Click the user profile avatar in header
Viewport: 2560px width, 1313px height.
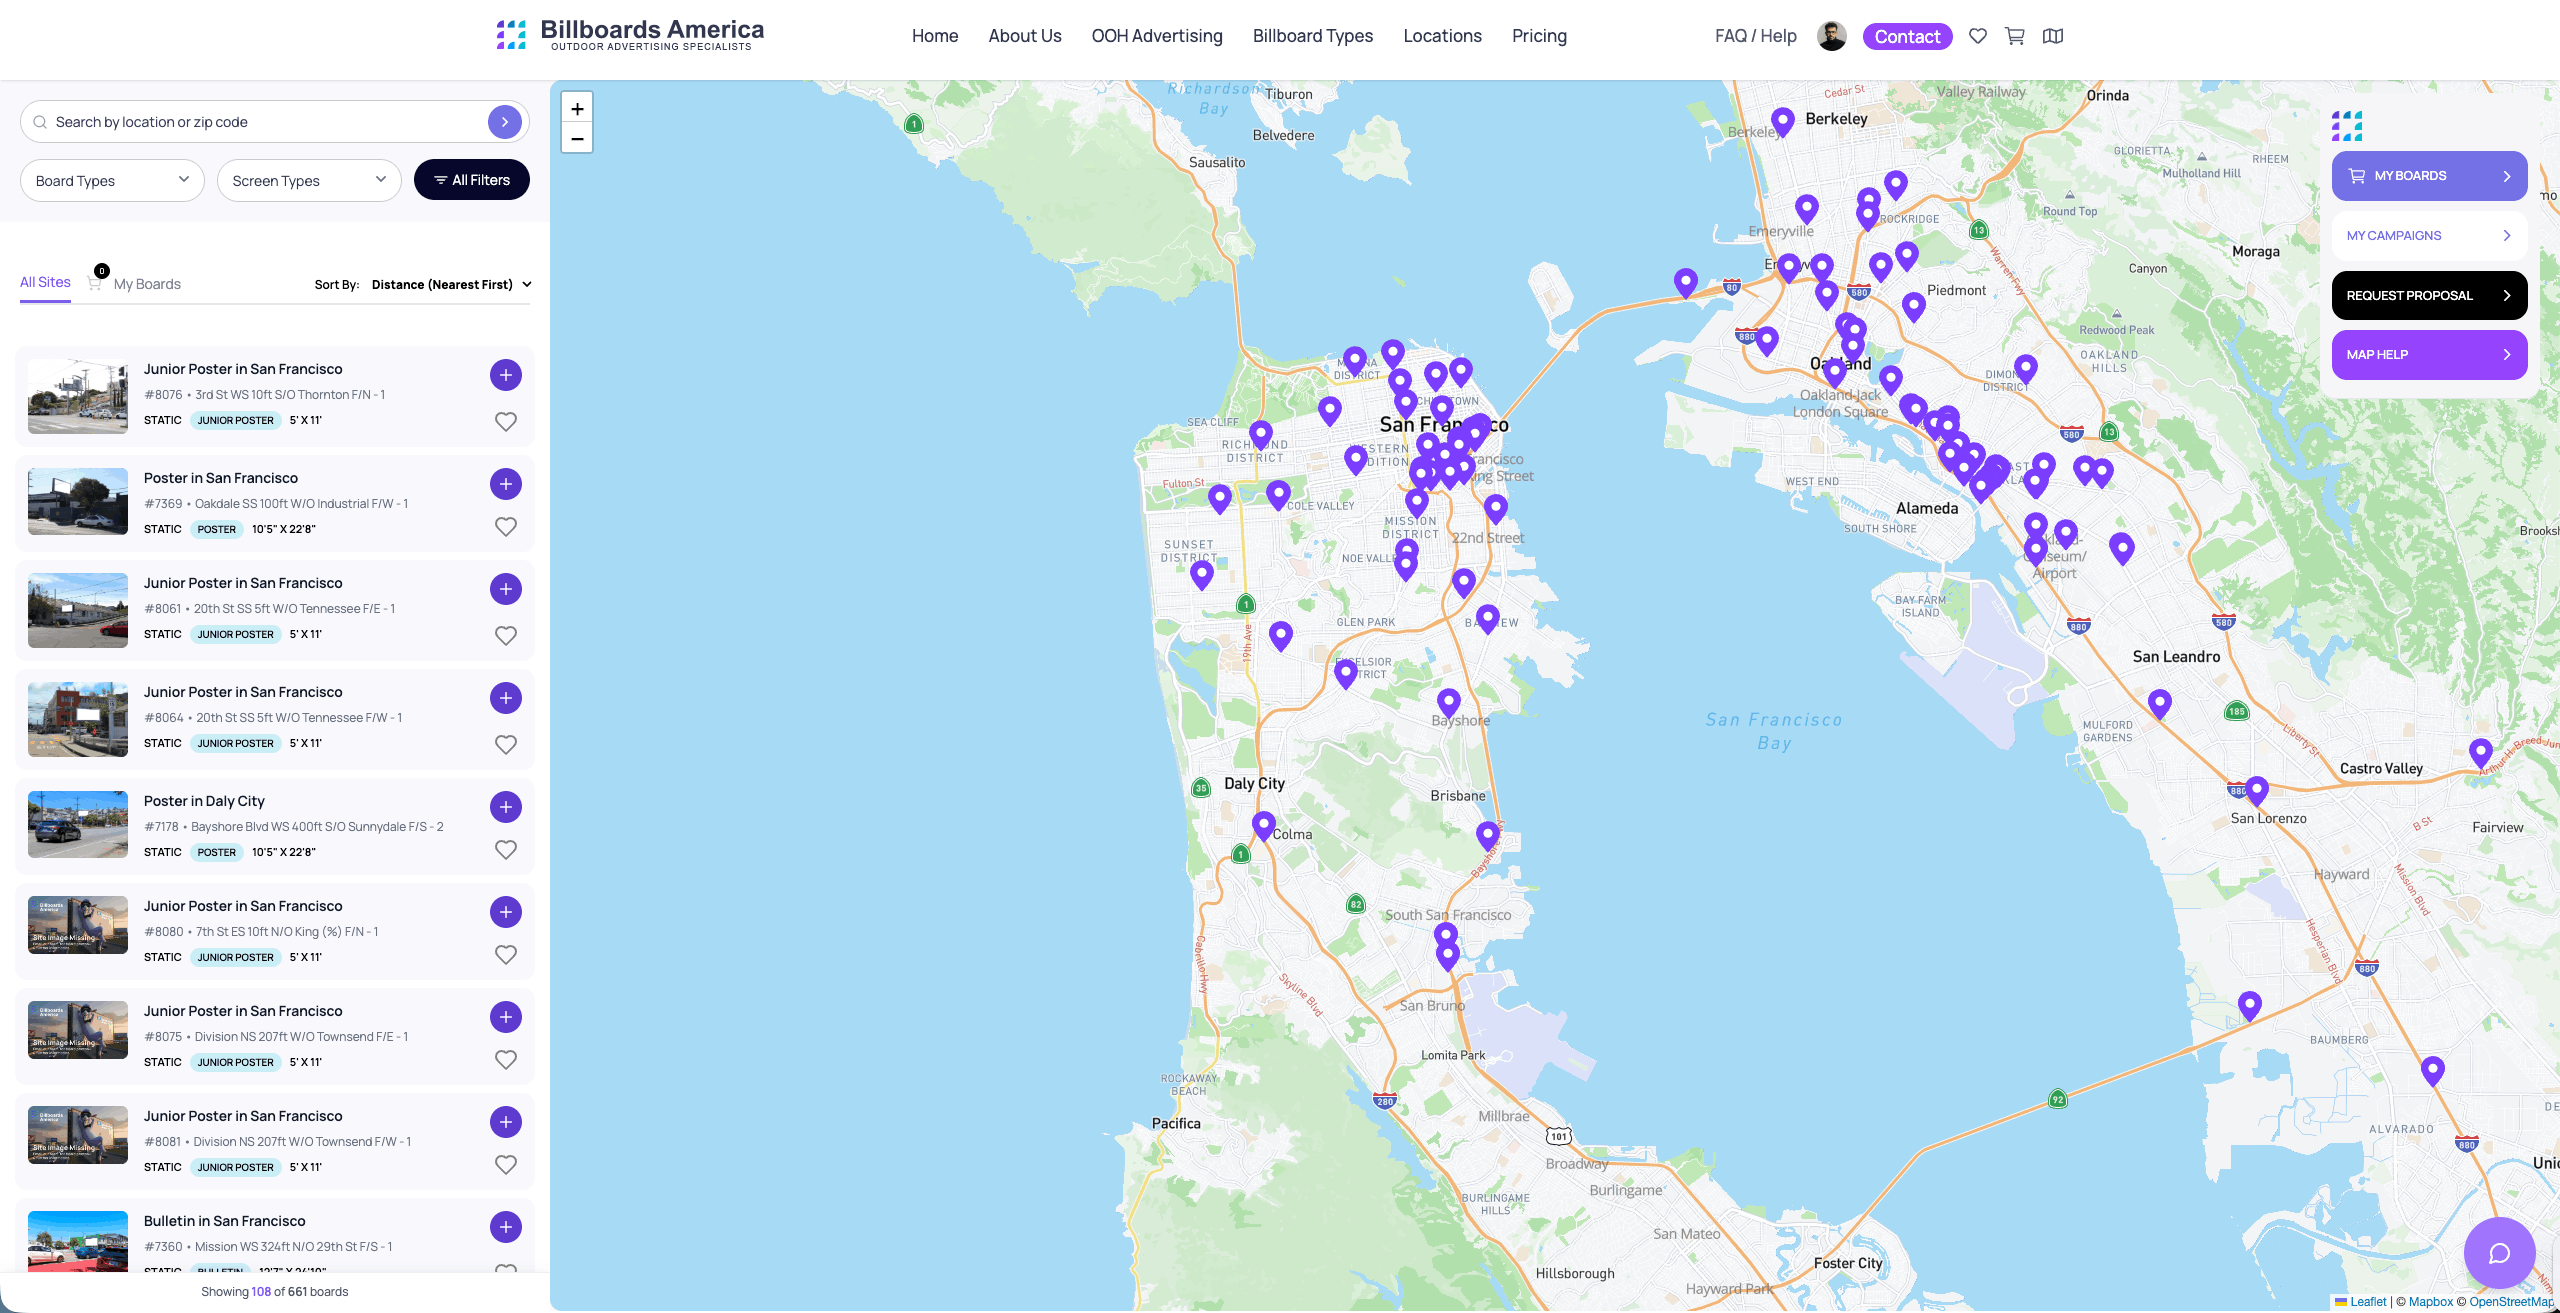point(1833,36)
